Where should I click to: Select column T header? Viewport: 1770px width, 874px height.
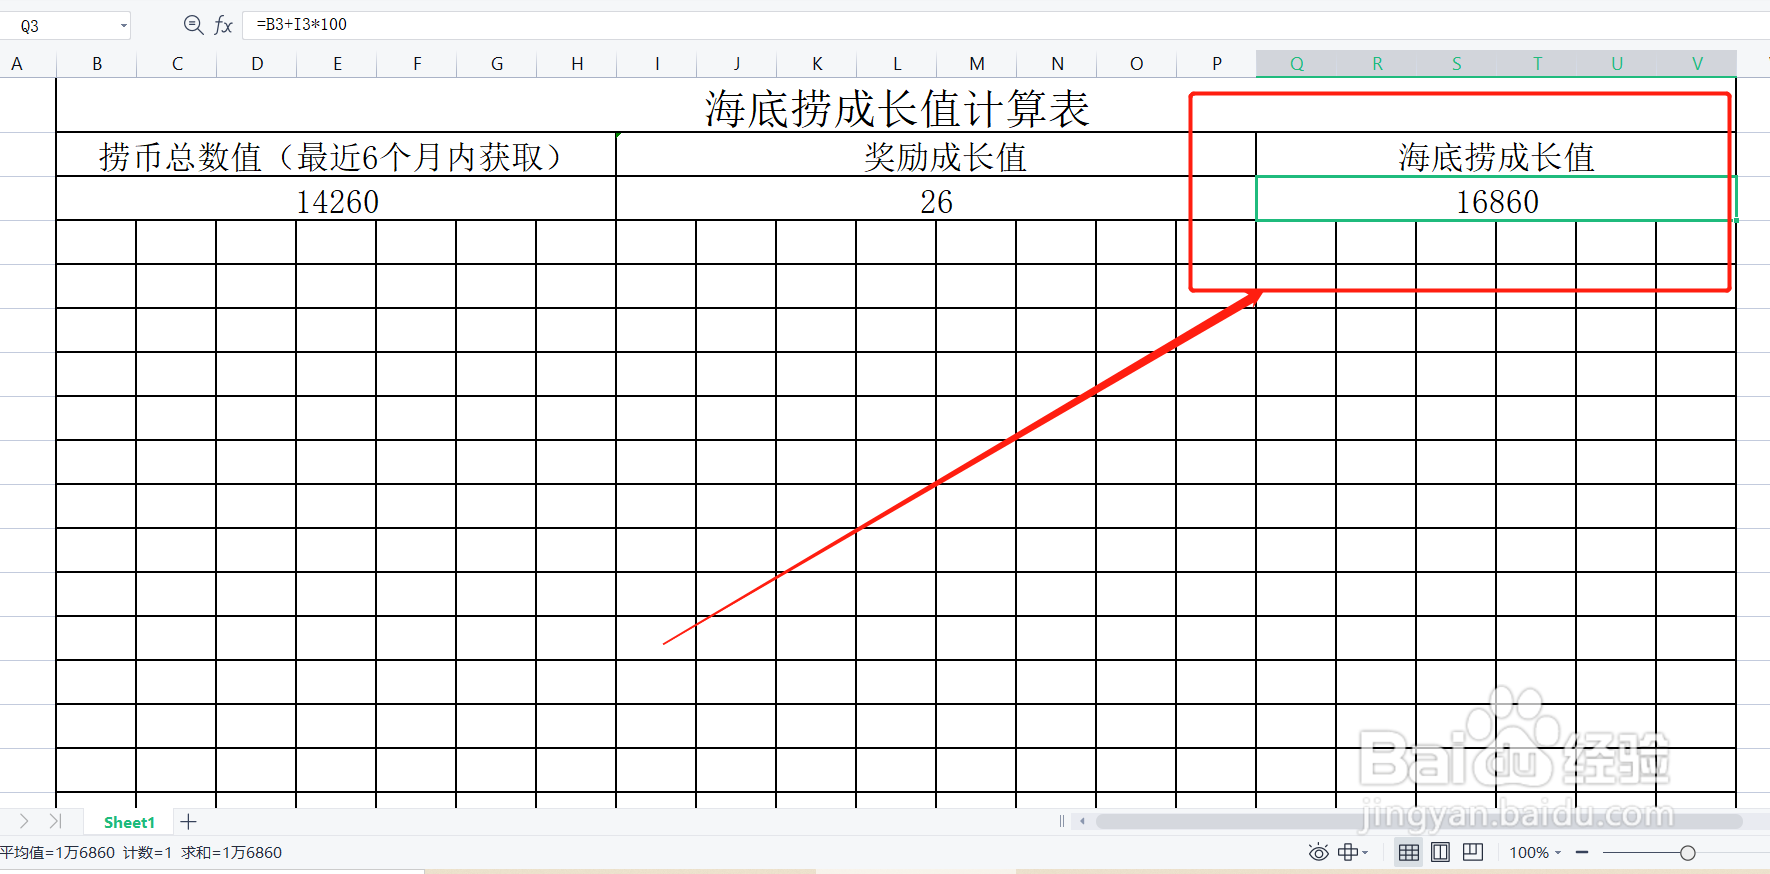(x=1537, y=64)
